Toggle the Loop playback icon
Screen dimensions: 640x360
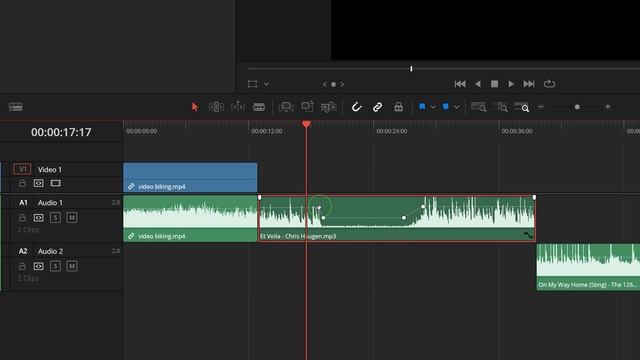click(549, 84)
